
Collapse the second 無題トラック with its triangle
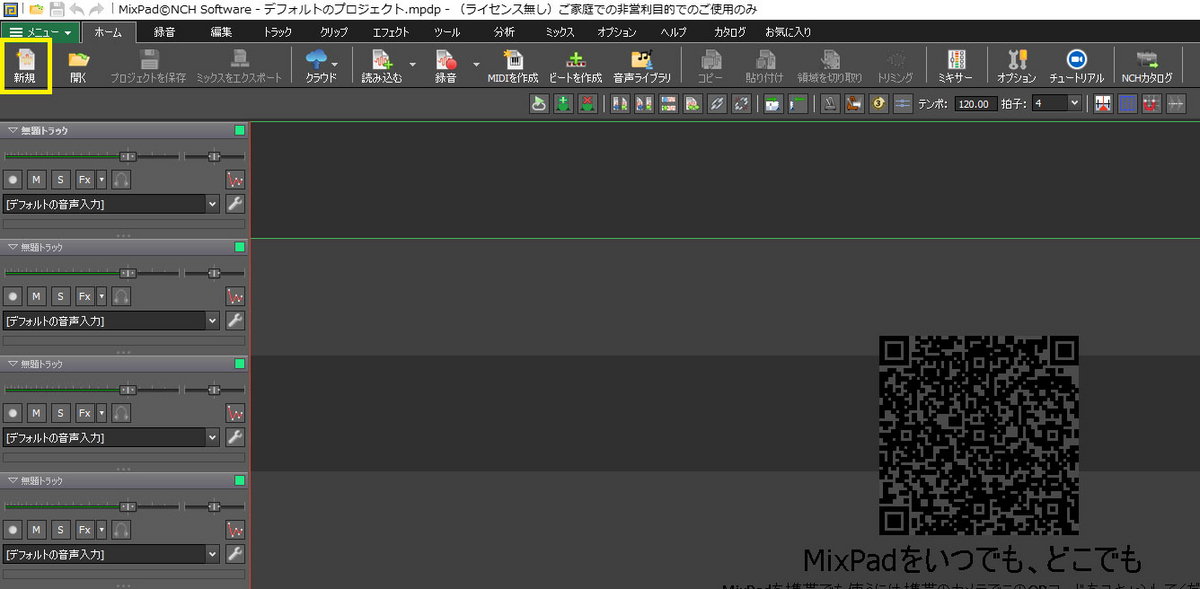click(12, 247)
